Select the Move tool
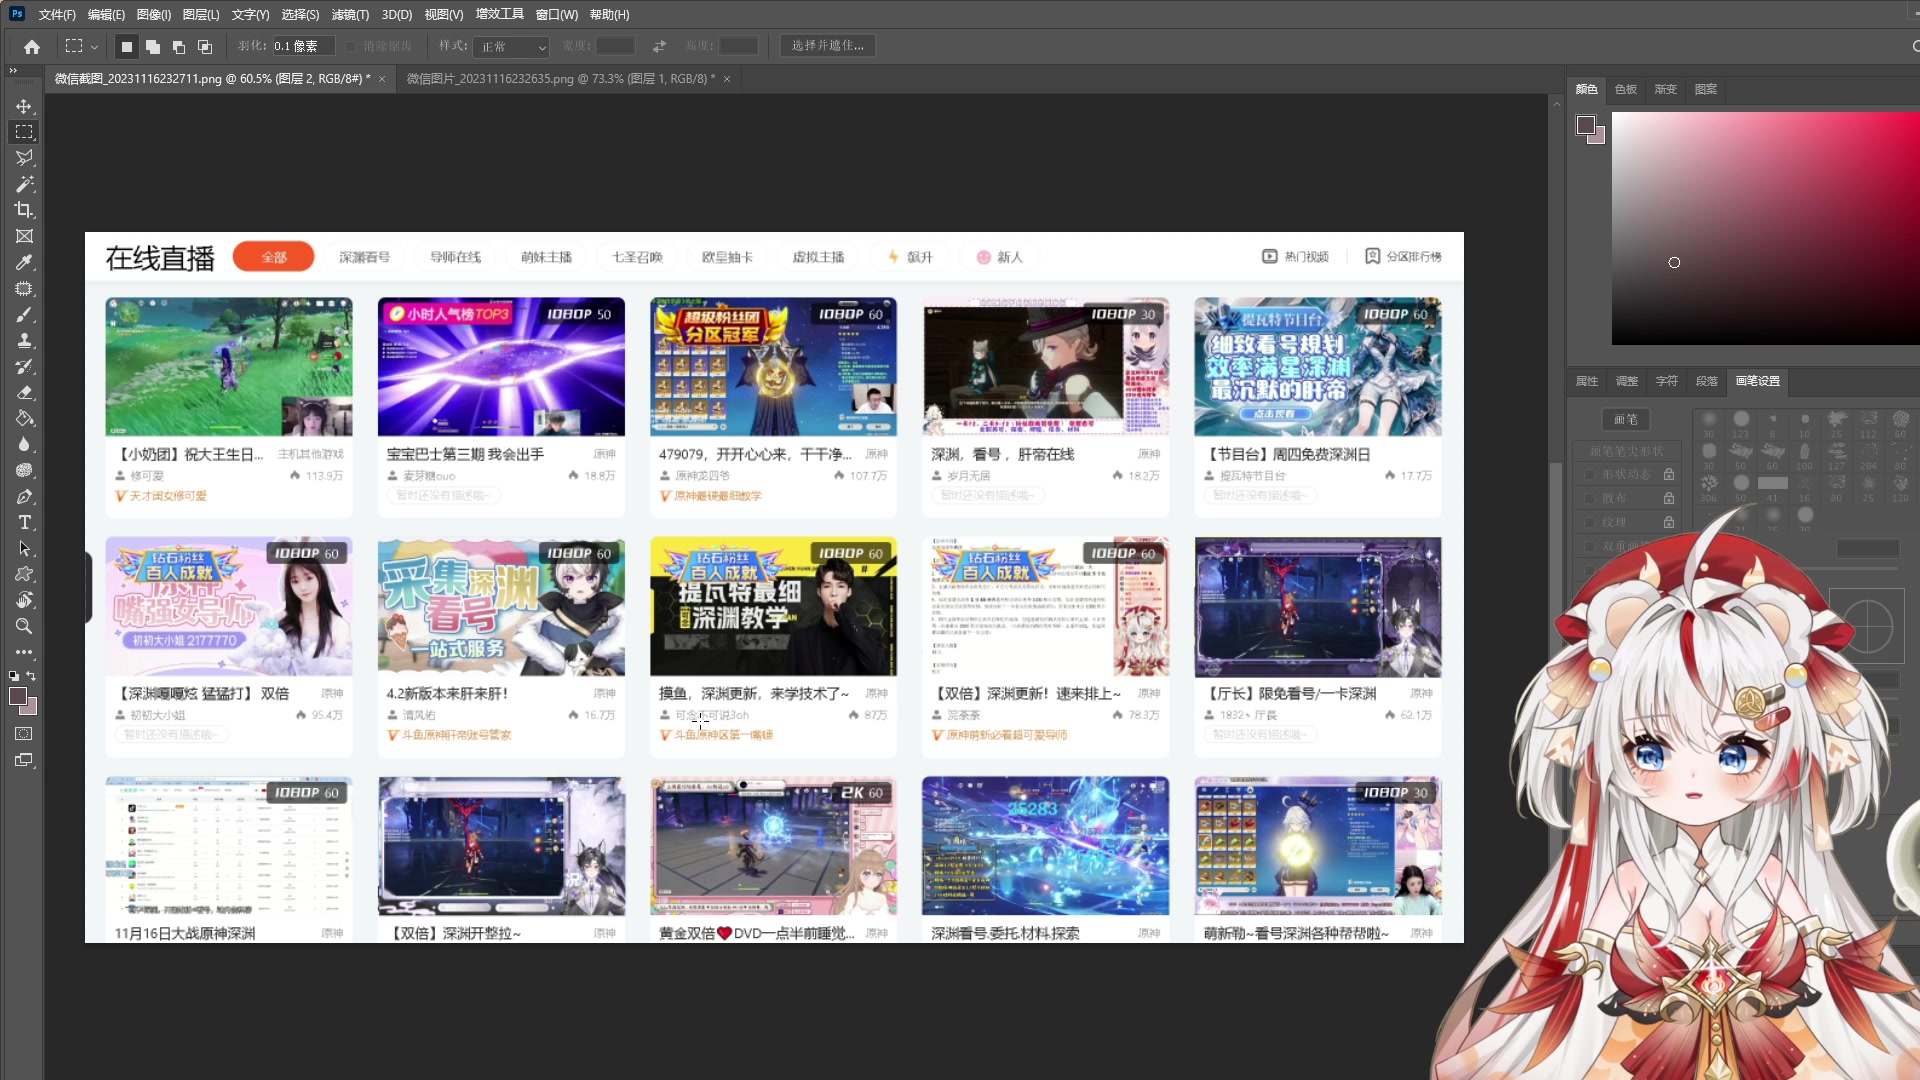 pos(24,106)
